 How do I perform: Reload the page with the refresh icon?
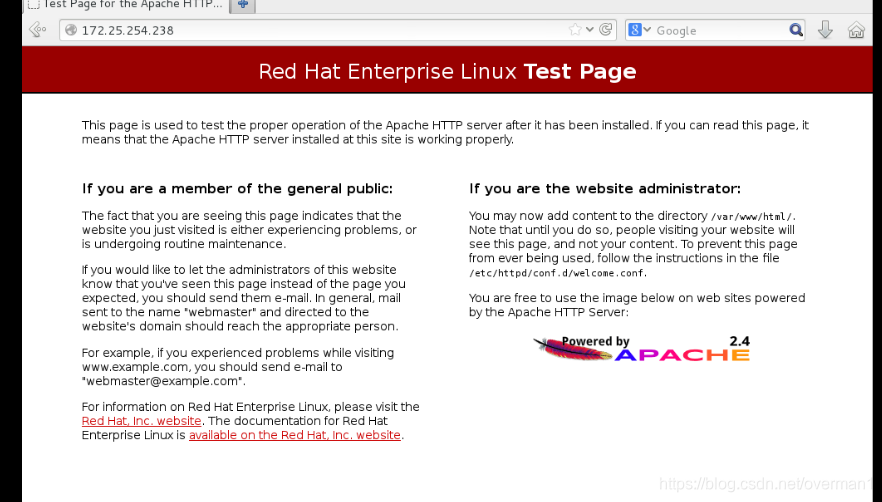(x=606, y=30)
